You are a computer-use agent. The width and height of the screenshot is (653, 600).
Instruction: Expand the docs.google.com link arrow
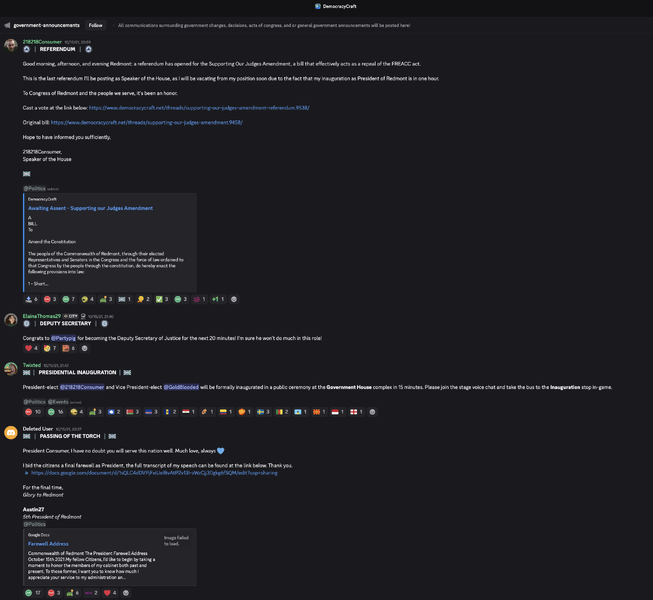[x=27, y=473]
